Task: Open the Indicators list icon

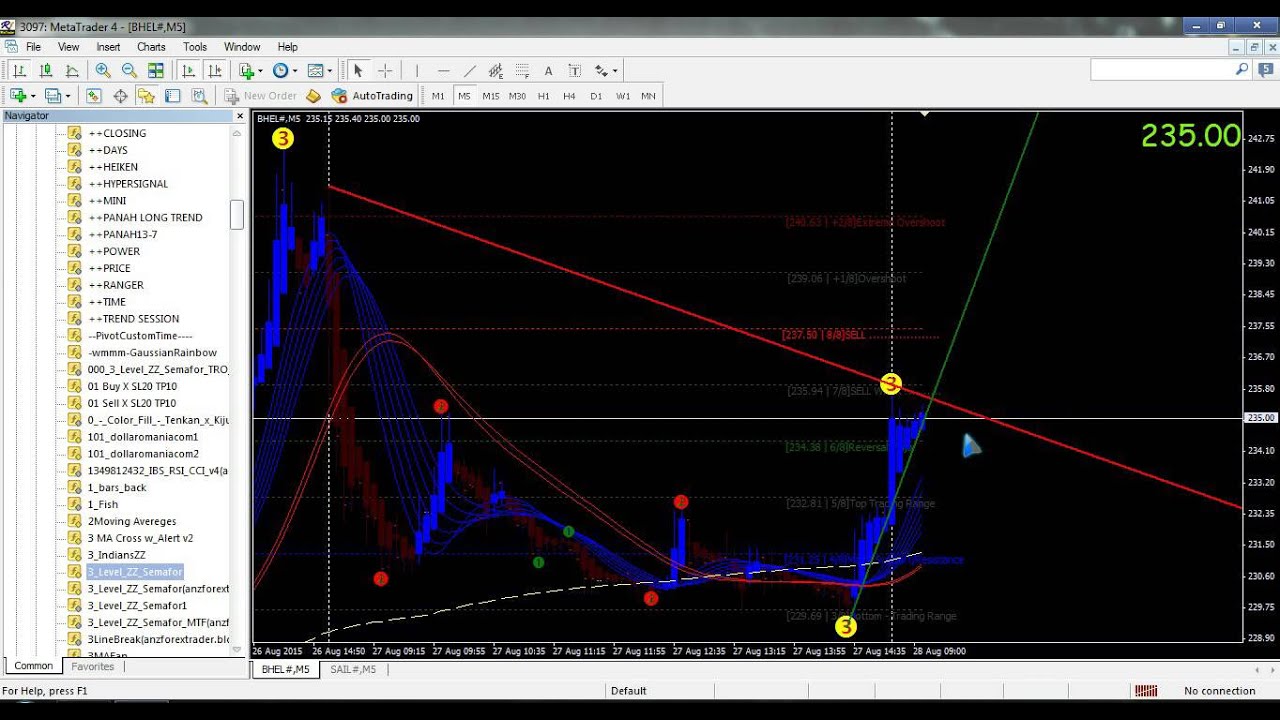Action: click(245, 70)
